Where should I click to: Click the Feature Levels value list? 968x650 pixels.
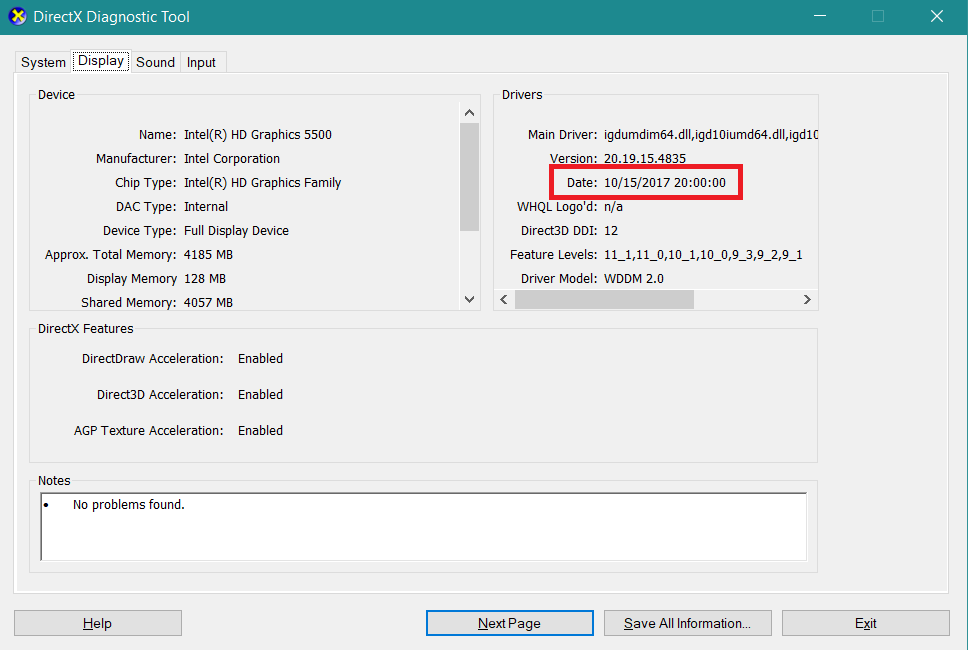pyautogui.click(x=703, y=255)
